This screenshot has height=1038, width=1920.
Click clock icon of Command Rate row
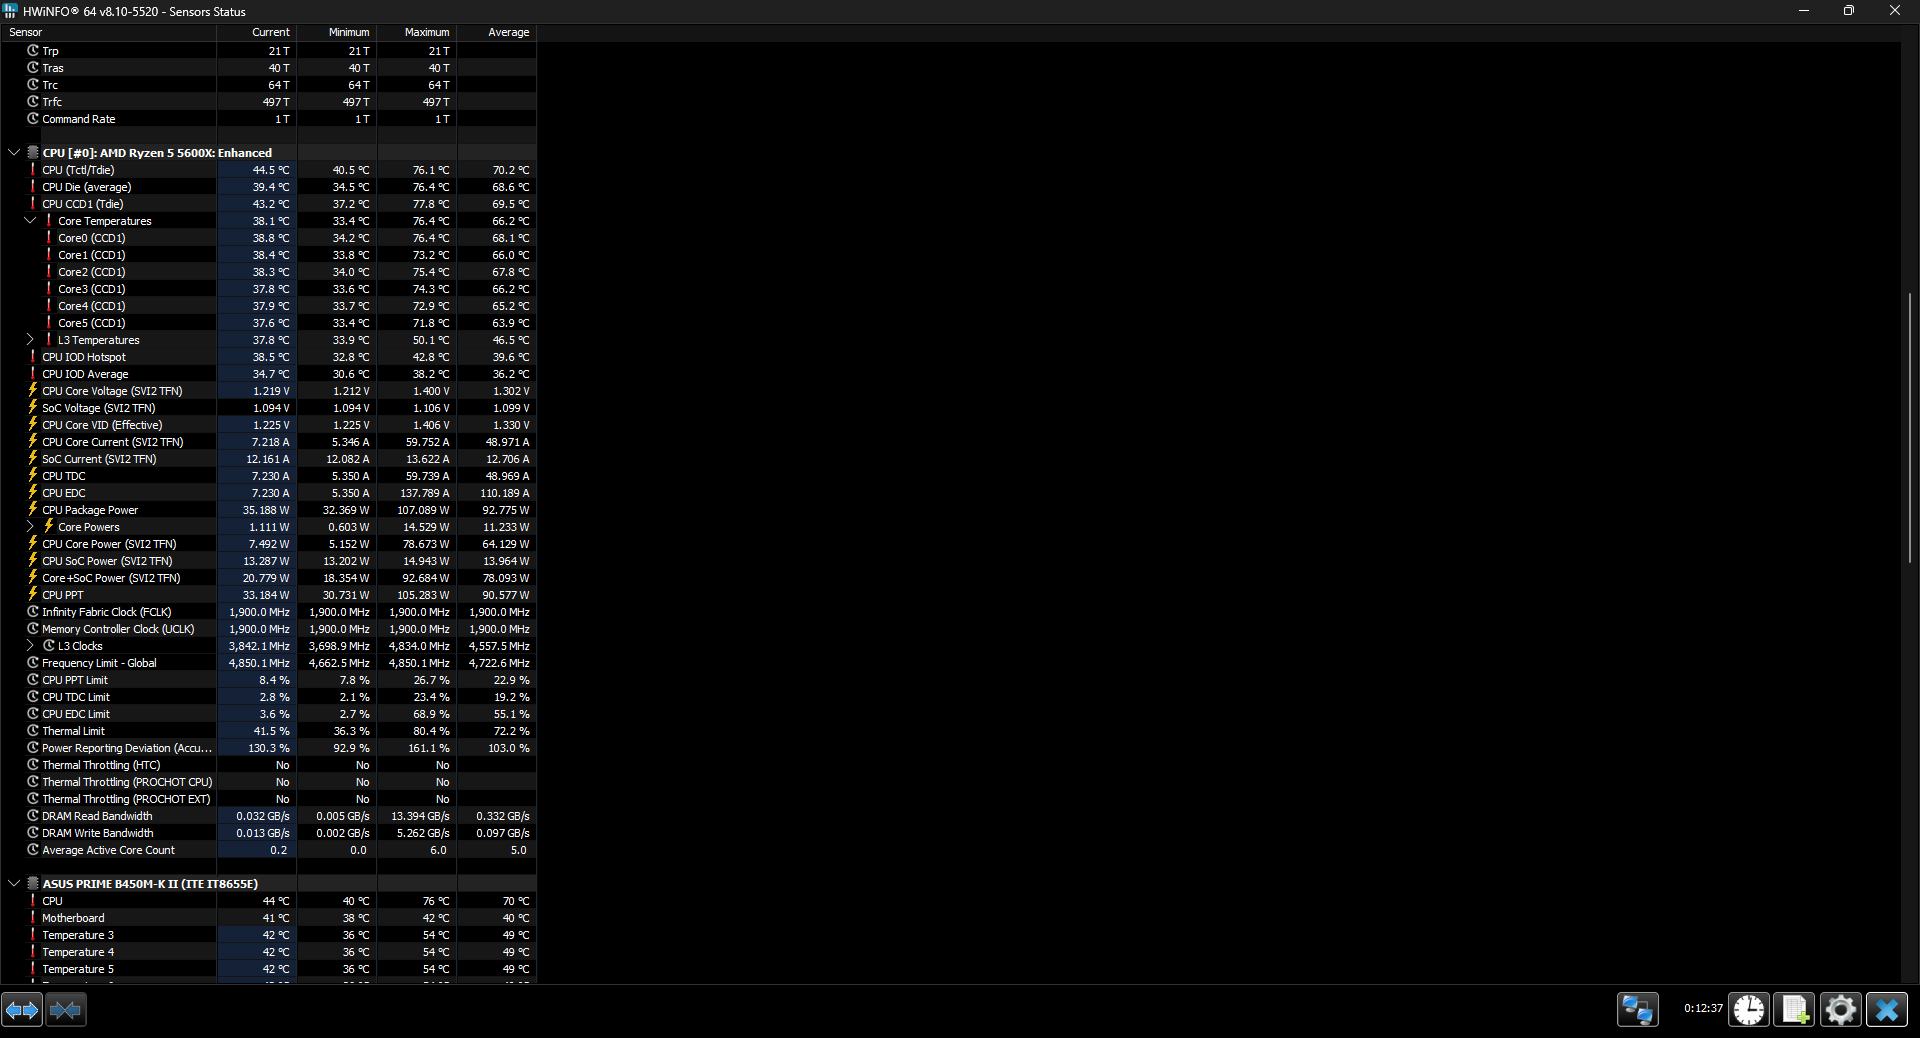33,119
